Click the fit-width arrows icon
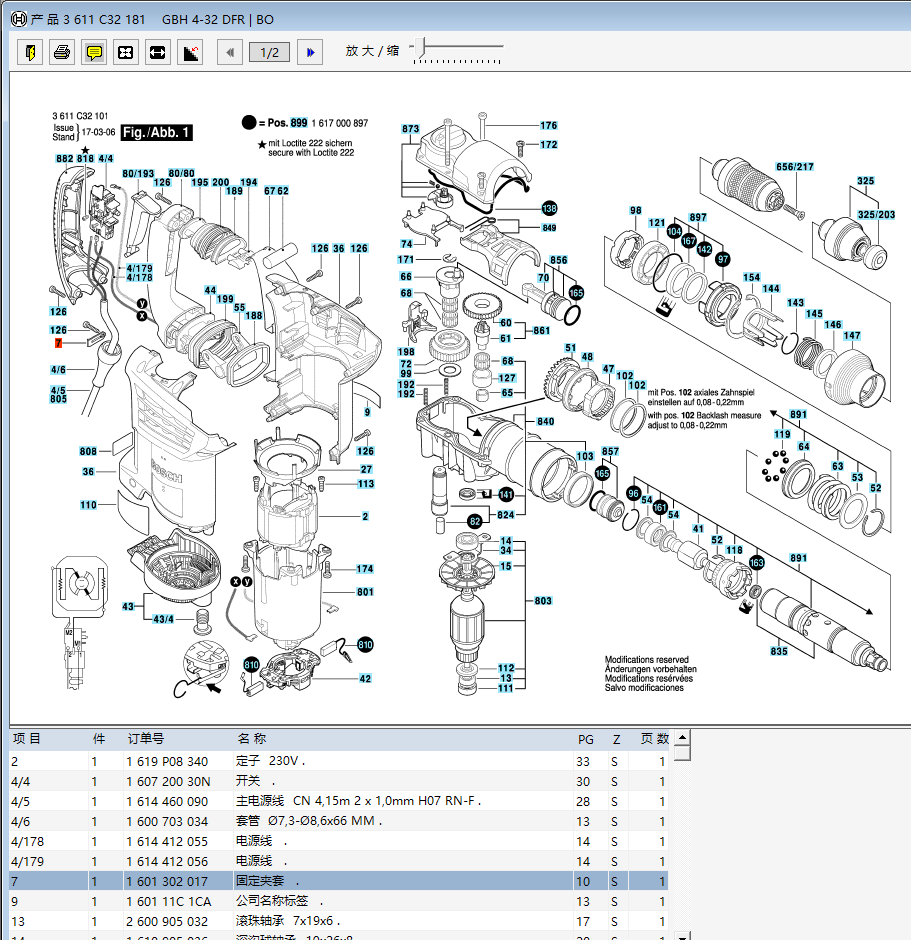The width and height of the screenshot is (911, 940). [x=158, y=53]
